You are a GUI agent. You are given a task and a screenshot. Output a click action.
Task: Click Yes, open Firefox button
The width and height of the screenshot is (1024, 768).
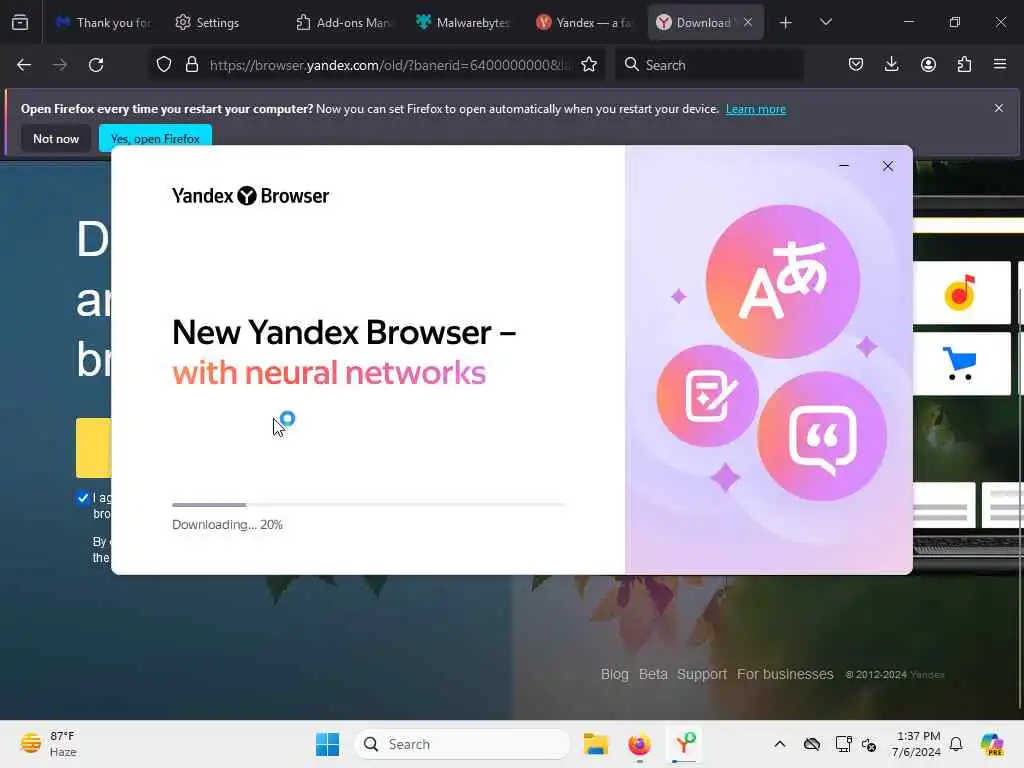click(155, 138)
